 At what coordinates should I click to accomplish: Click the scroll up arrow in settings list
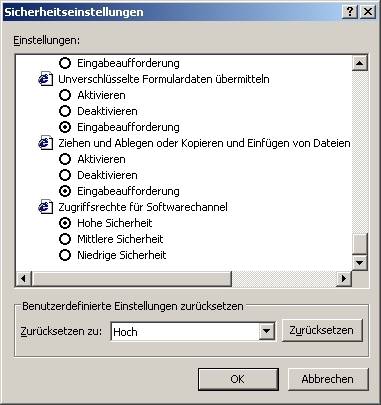360,63
